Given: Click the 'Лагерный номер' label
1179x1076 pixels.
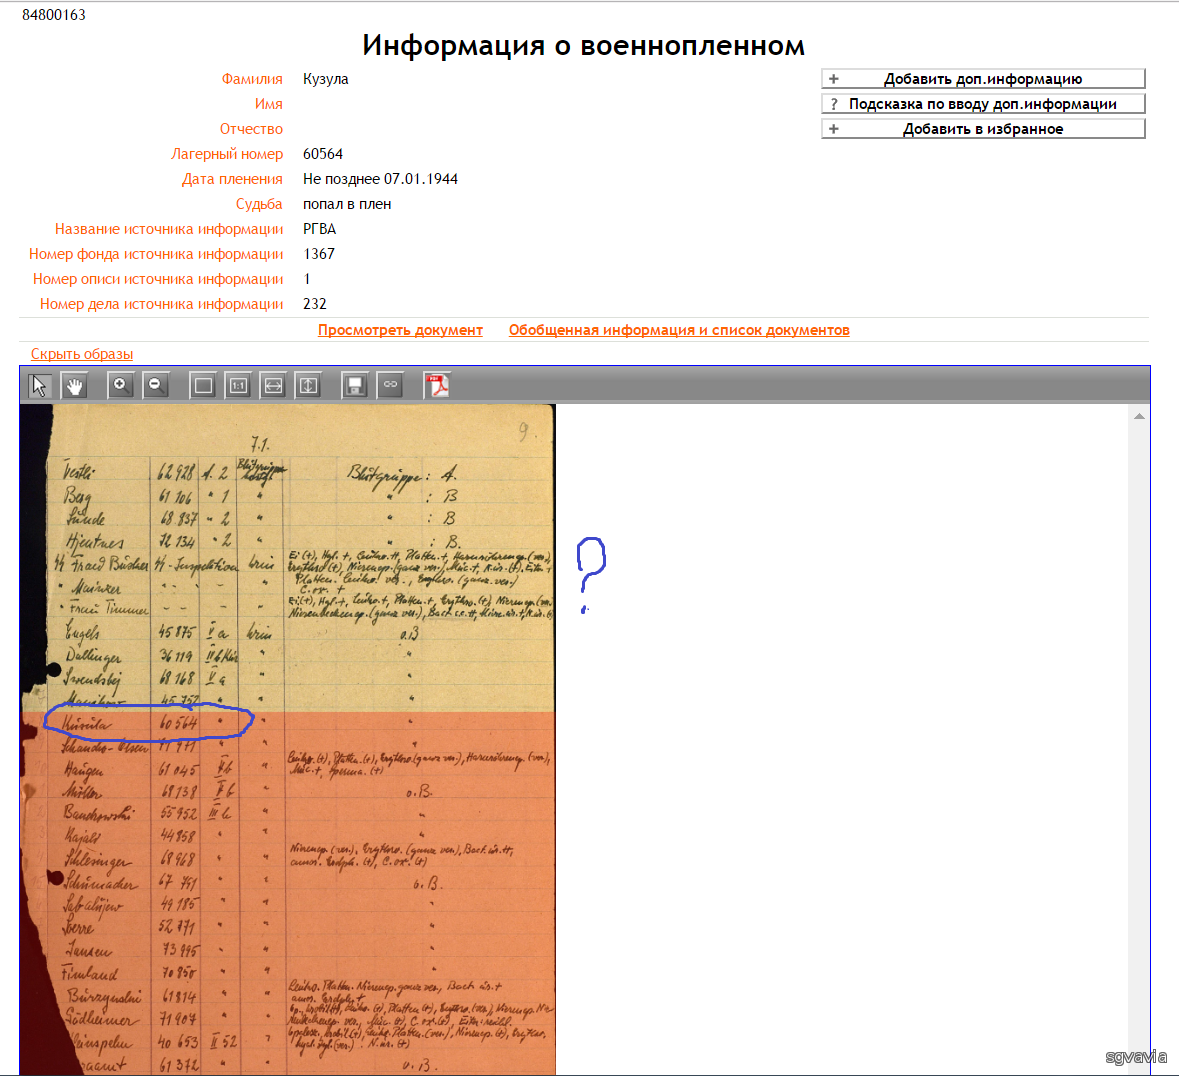Looking at the screenshot, I should [227, 154].
